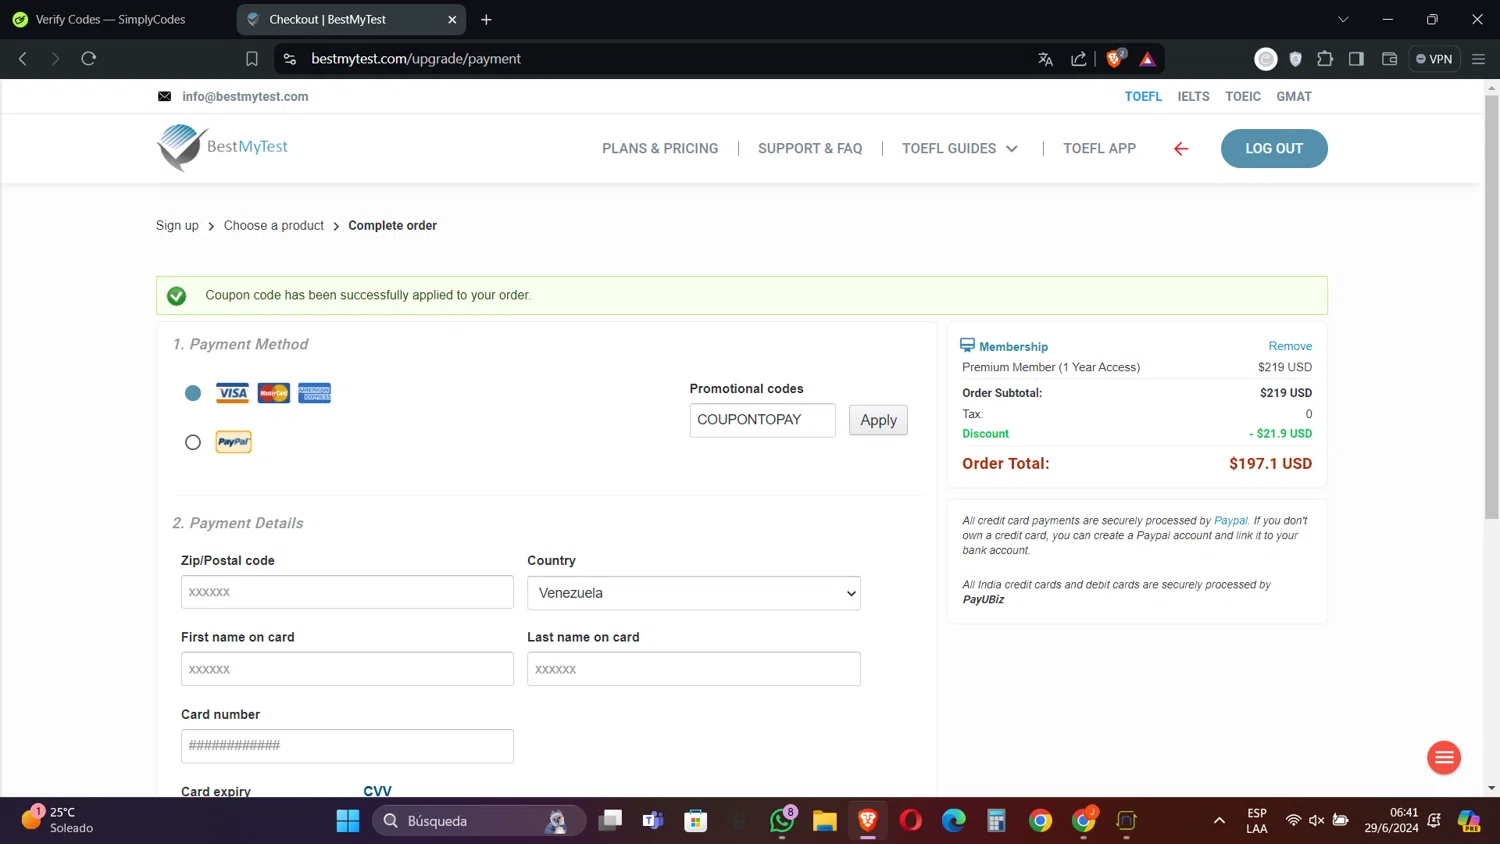
Task: Click the American Express logo
Action: tap(314, 393)
